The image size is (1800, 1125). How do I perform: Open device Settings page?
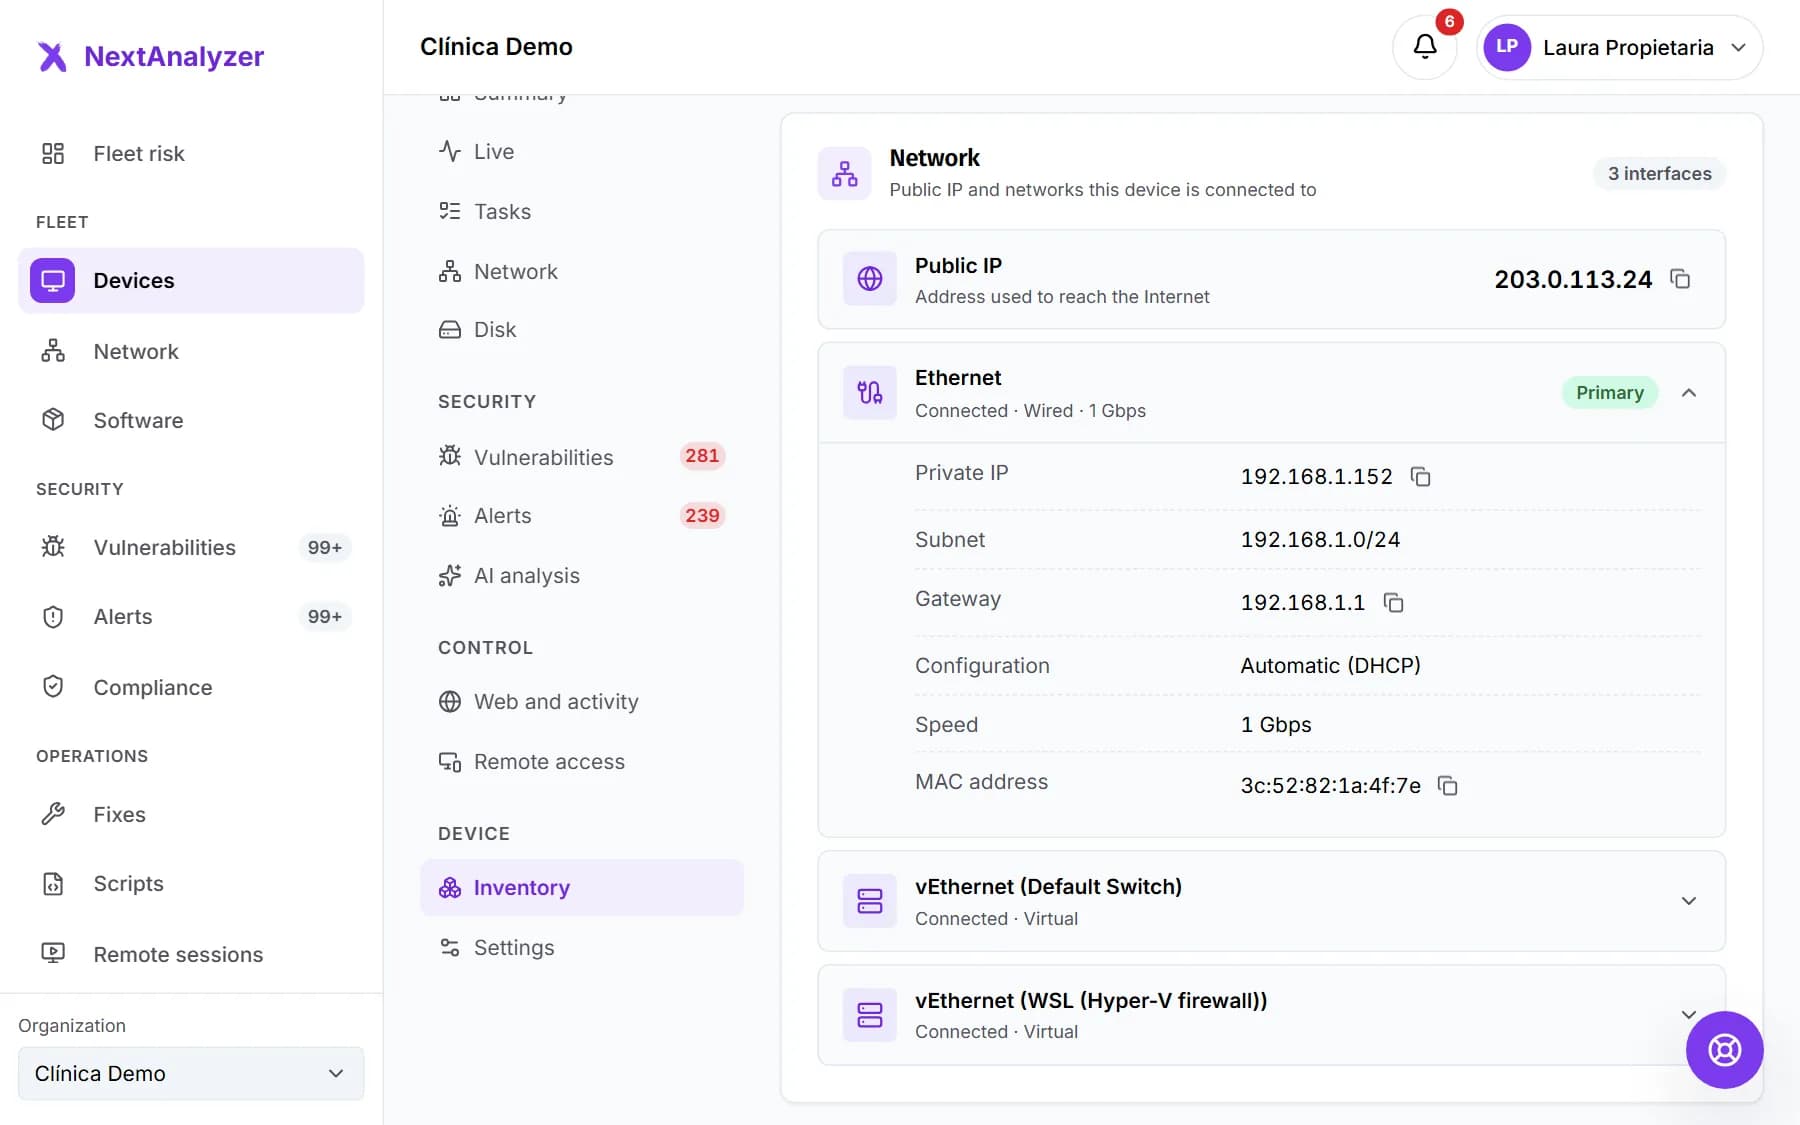tap(582, 948)
